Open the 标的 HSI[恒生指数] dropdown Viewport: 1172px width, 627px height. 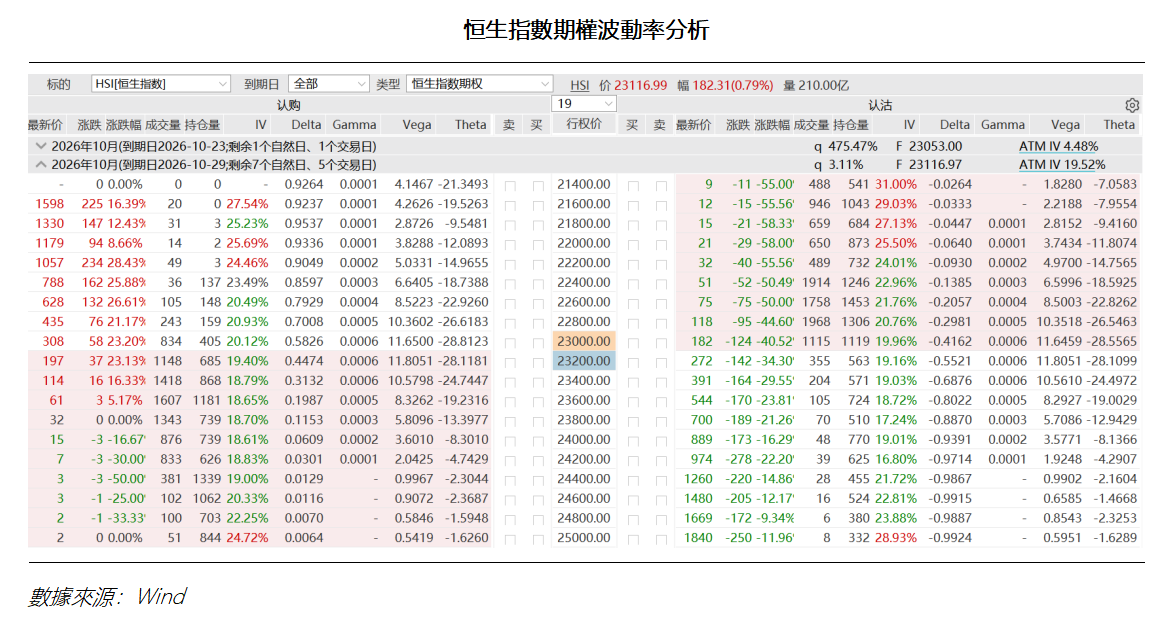click(x=161, y=84)
